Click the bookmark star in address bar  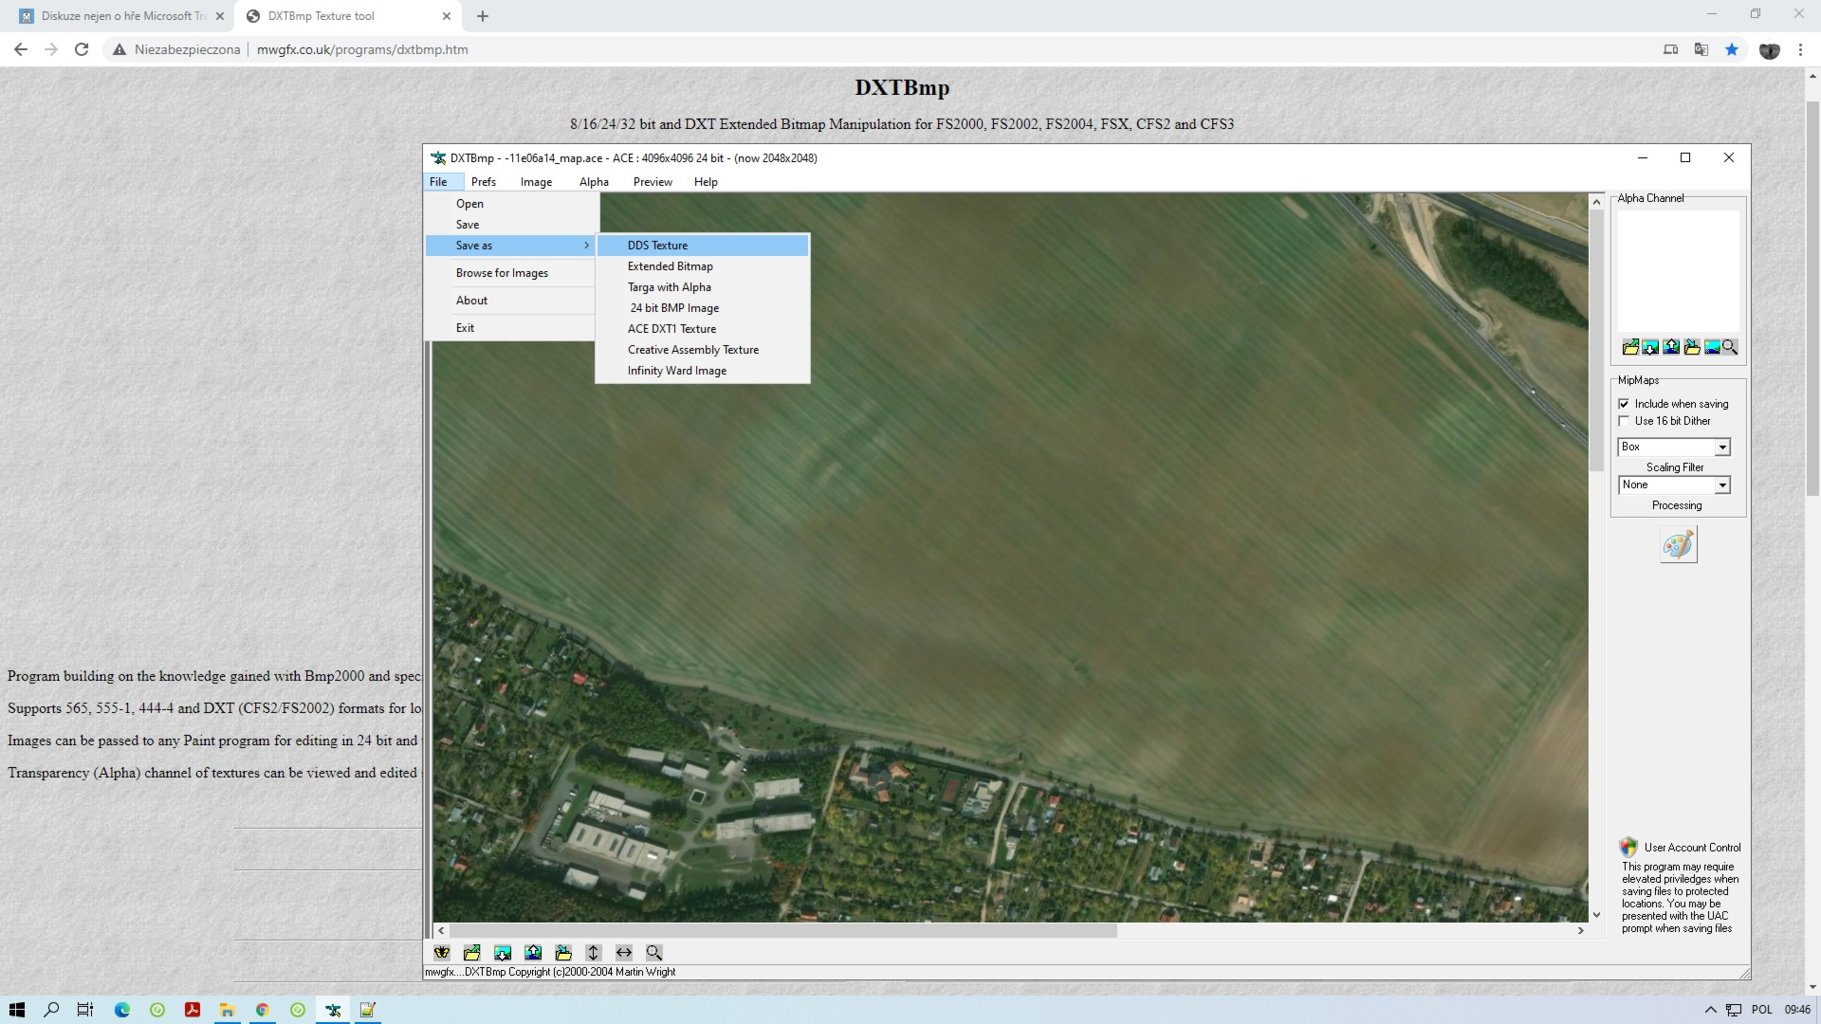tap(1732, 49)
